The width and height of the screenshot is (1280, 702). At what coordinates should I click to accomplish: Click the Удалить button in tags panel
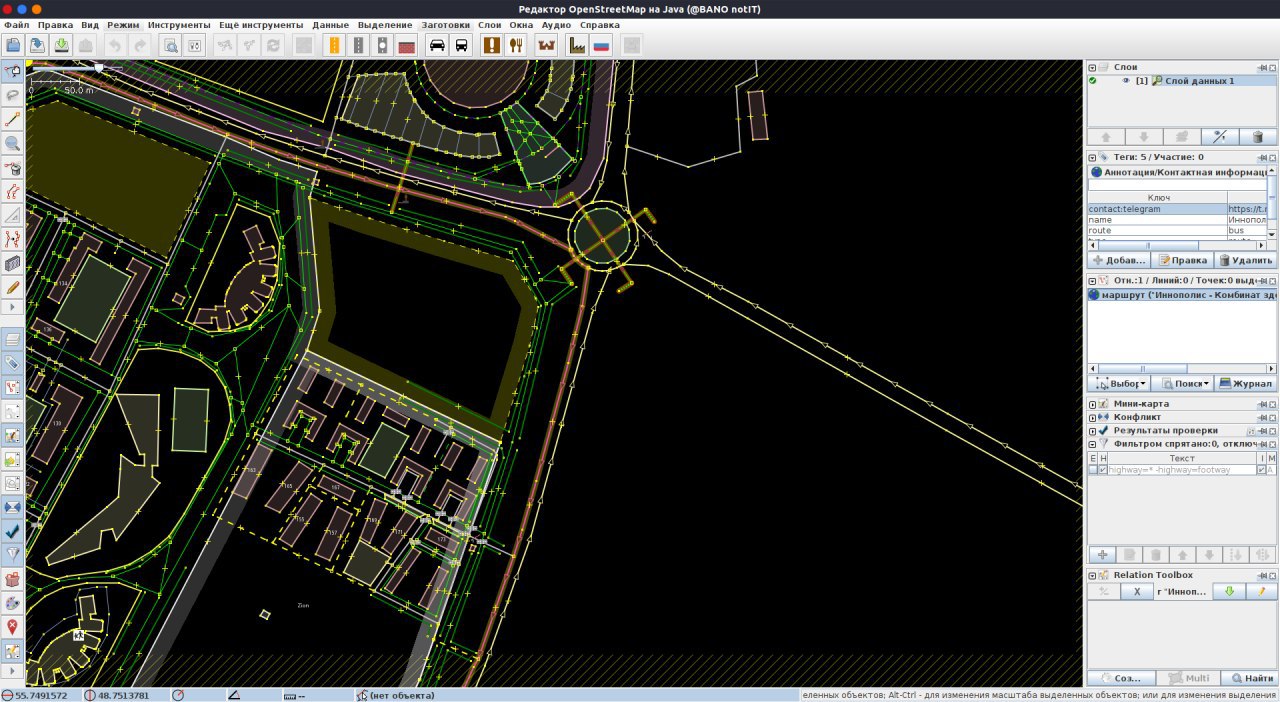tap(1245, 260)
